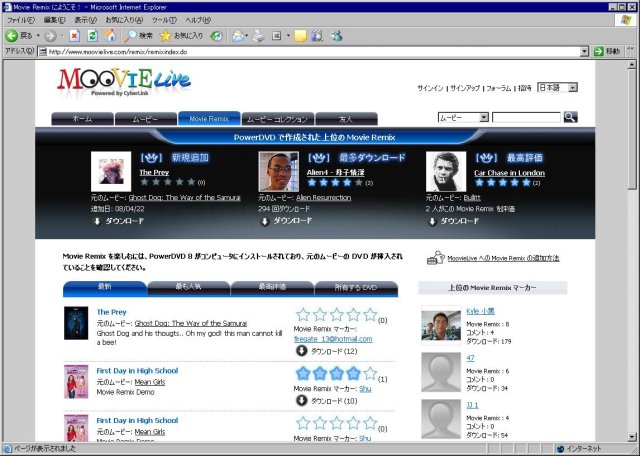640x456 pixels.
Task: Open the 編集(E) menu
Action: pos(54,20)
